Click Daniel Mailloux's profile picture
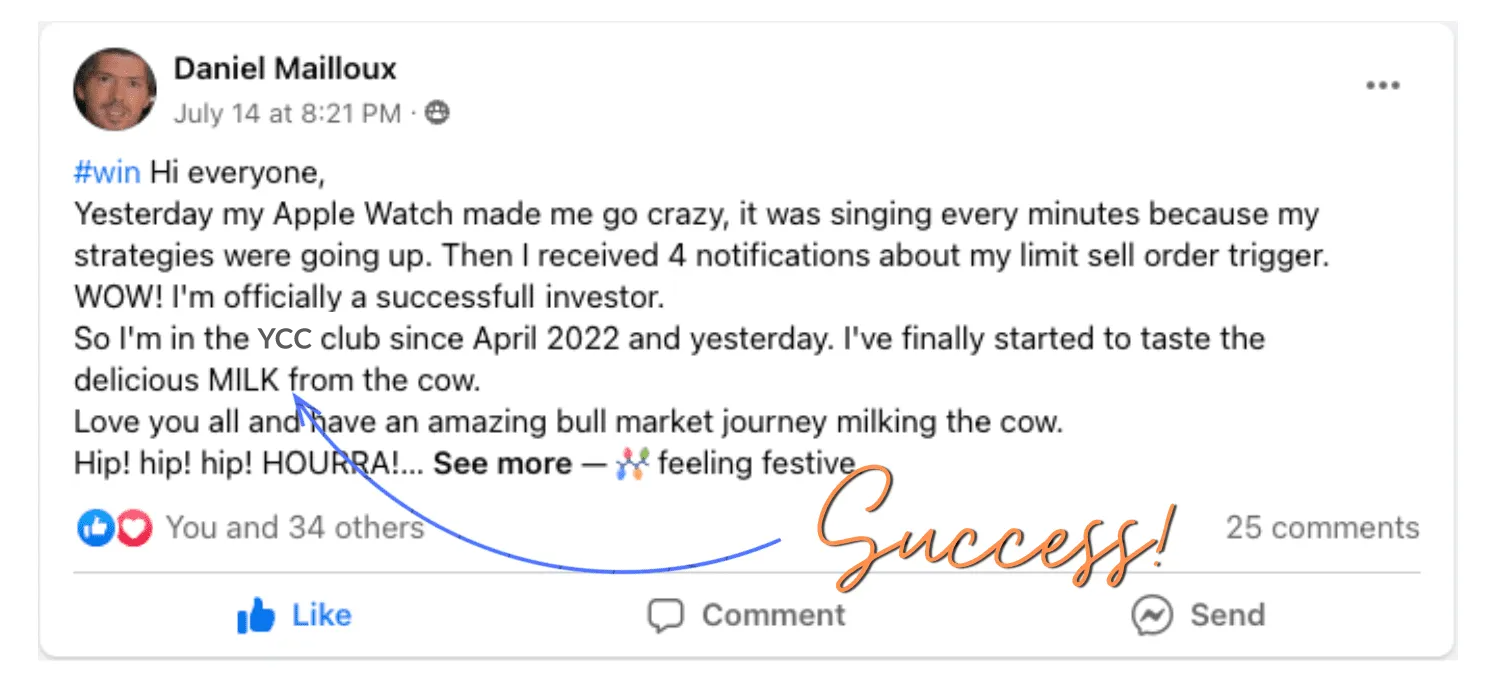1488x676 pixels. click(115, 89)
